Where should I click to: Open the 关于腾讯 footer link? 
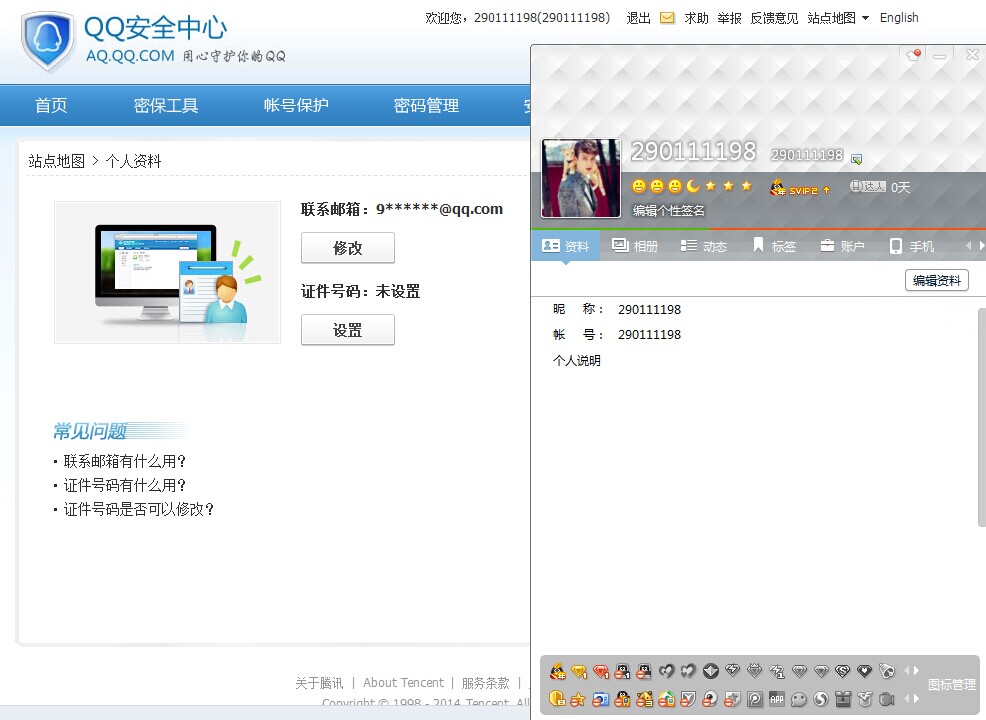pyautogui.click(x=319, y=683)
